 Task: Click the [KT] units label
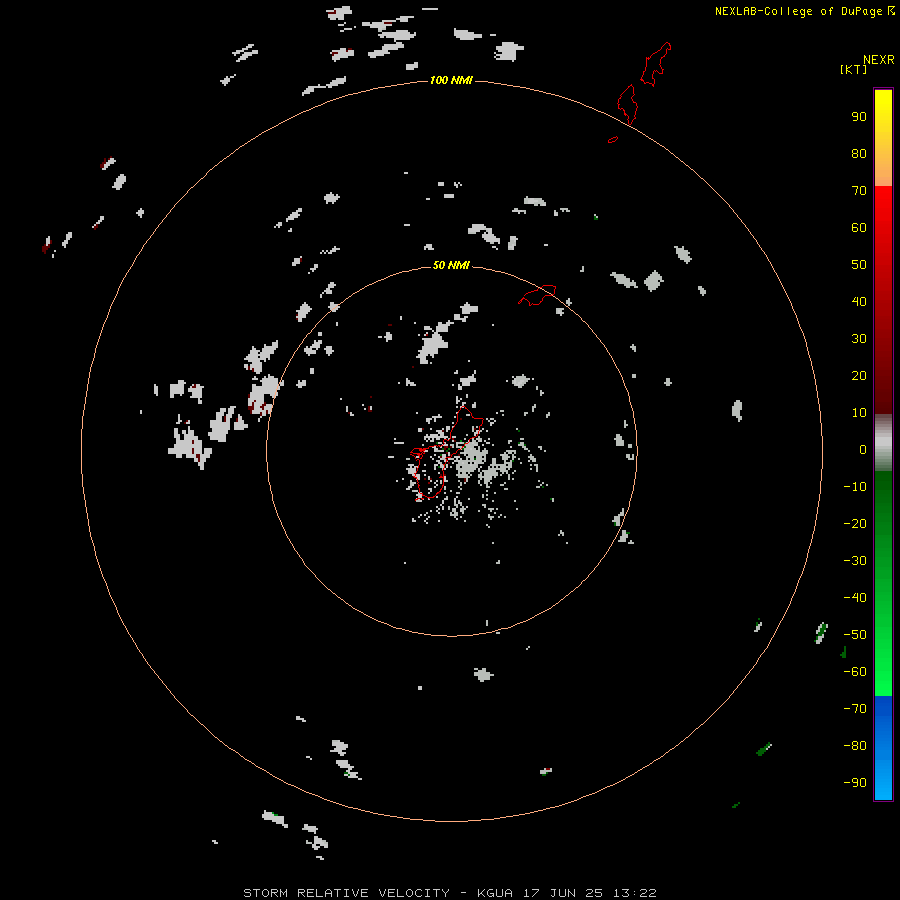(x=853, y=69)
